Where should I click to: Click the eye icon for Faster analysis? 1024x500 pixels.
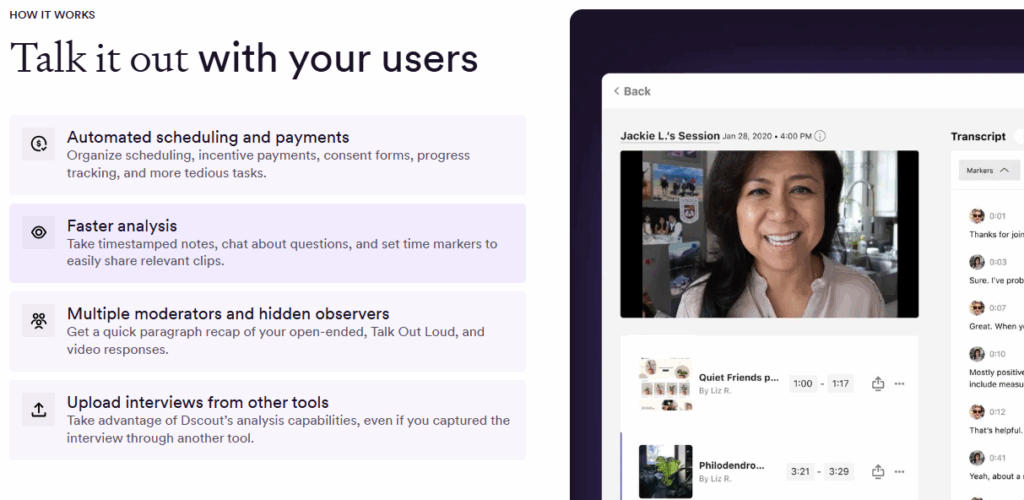[x=39, y=233]
